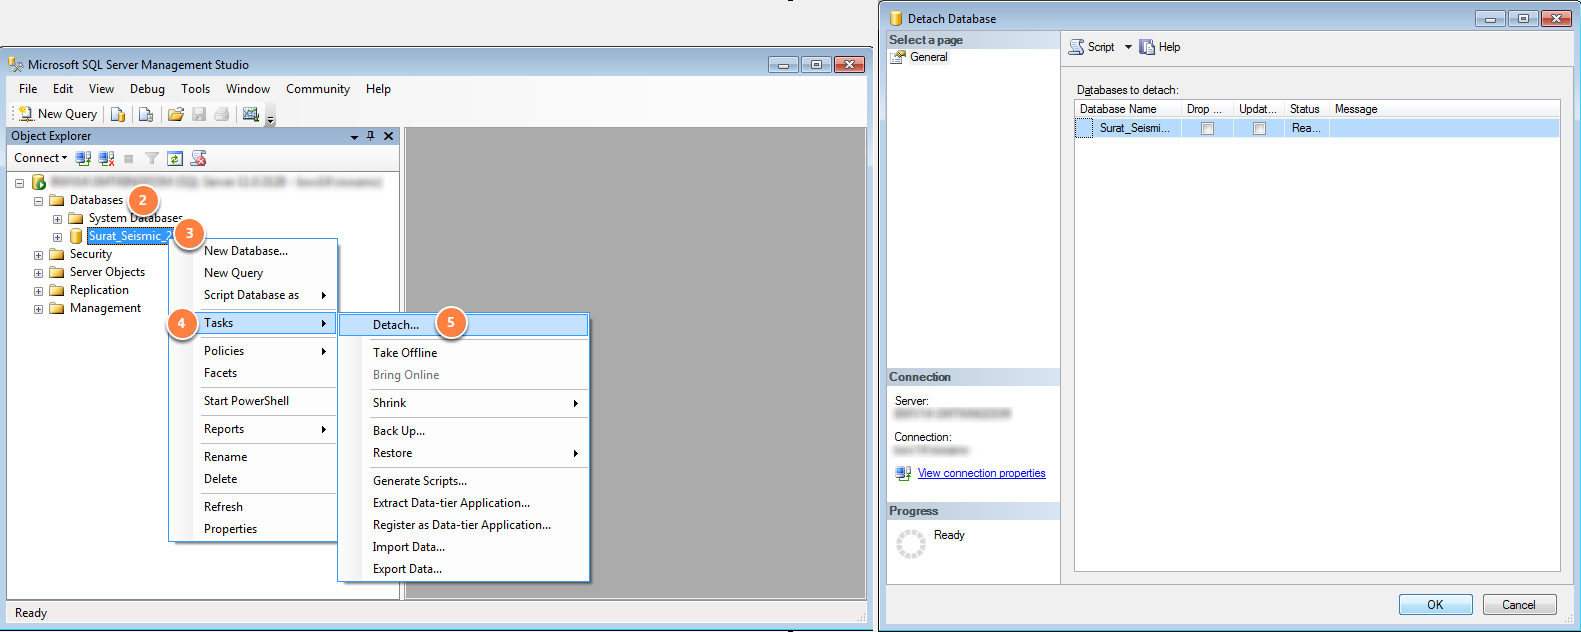The width and height of the screenshot is (1581, 632).
Task: Open View connection properties link
Action: coord(981,473)
